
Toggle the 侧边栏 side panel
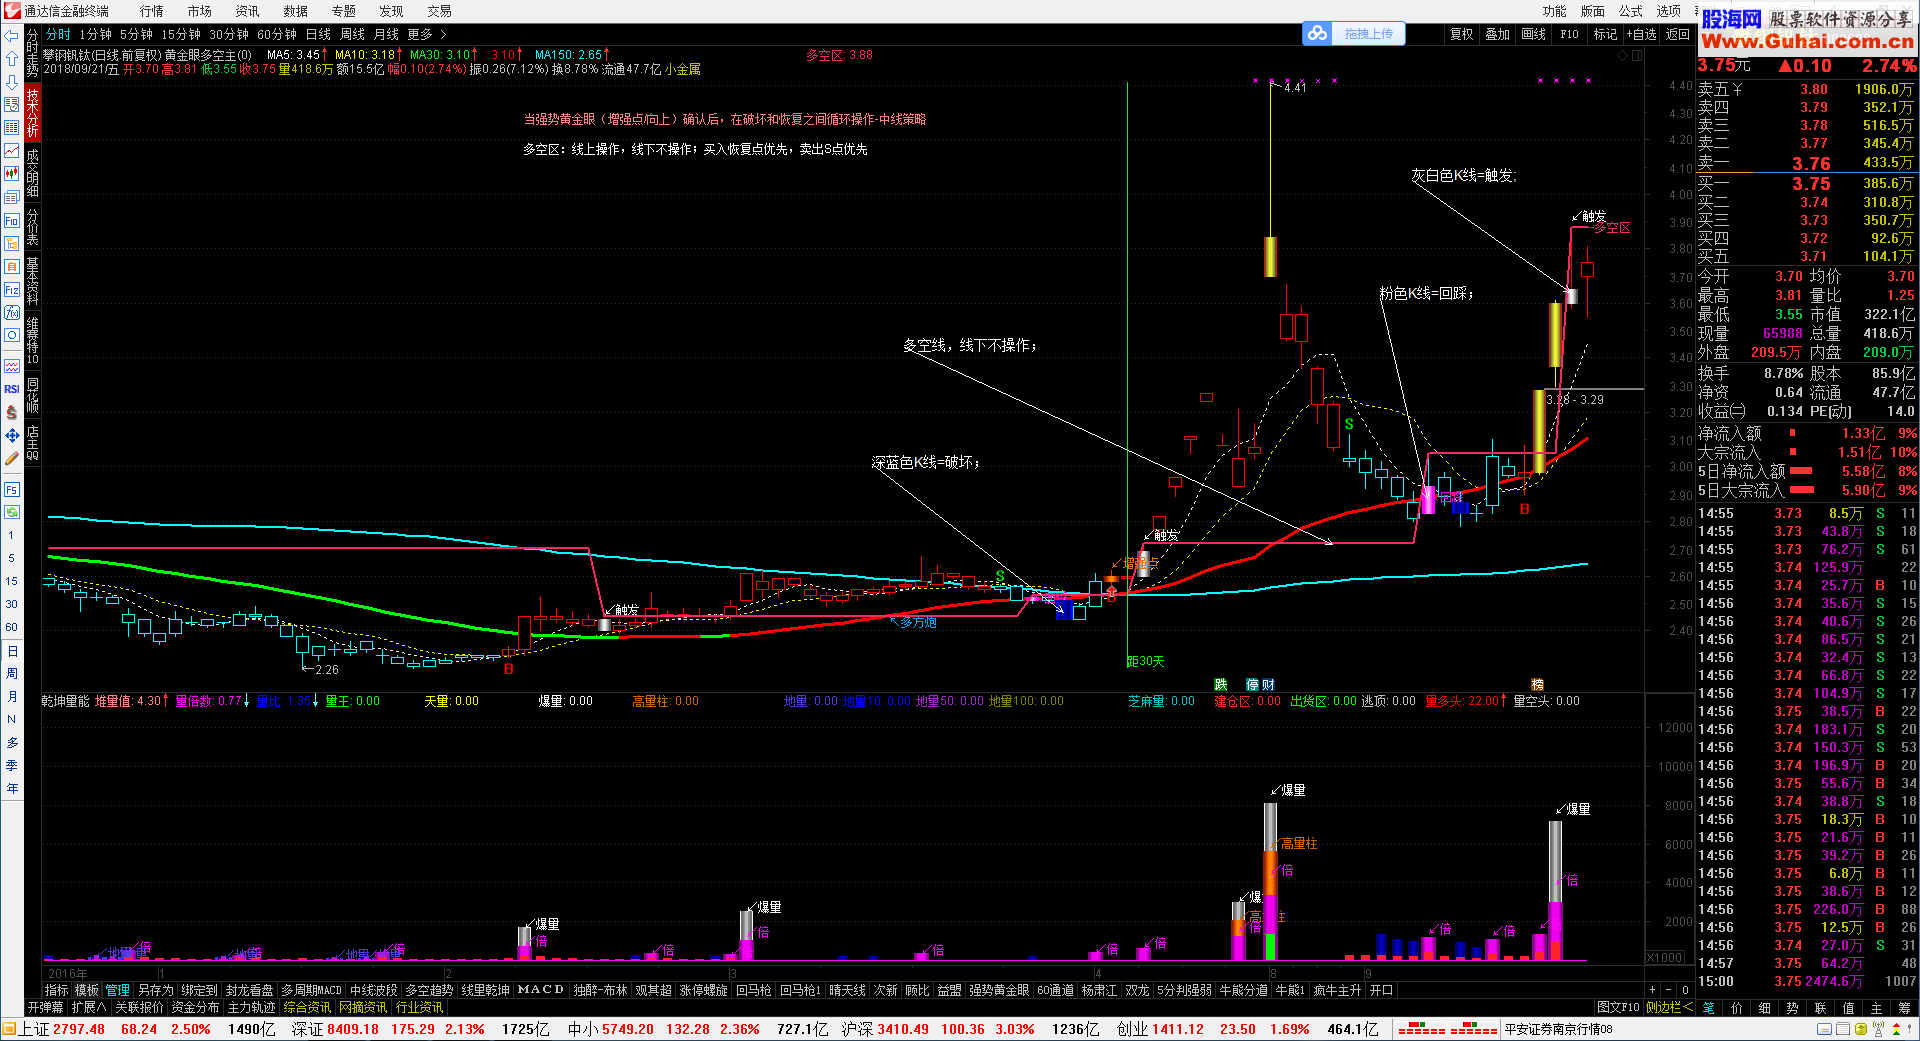click(x=1669, y=1007)
